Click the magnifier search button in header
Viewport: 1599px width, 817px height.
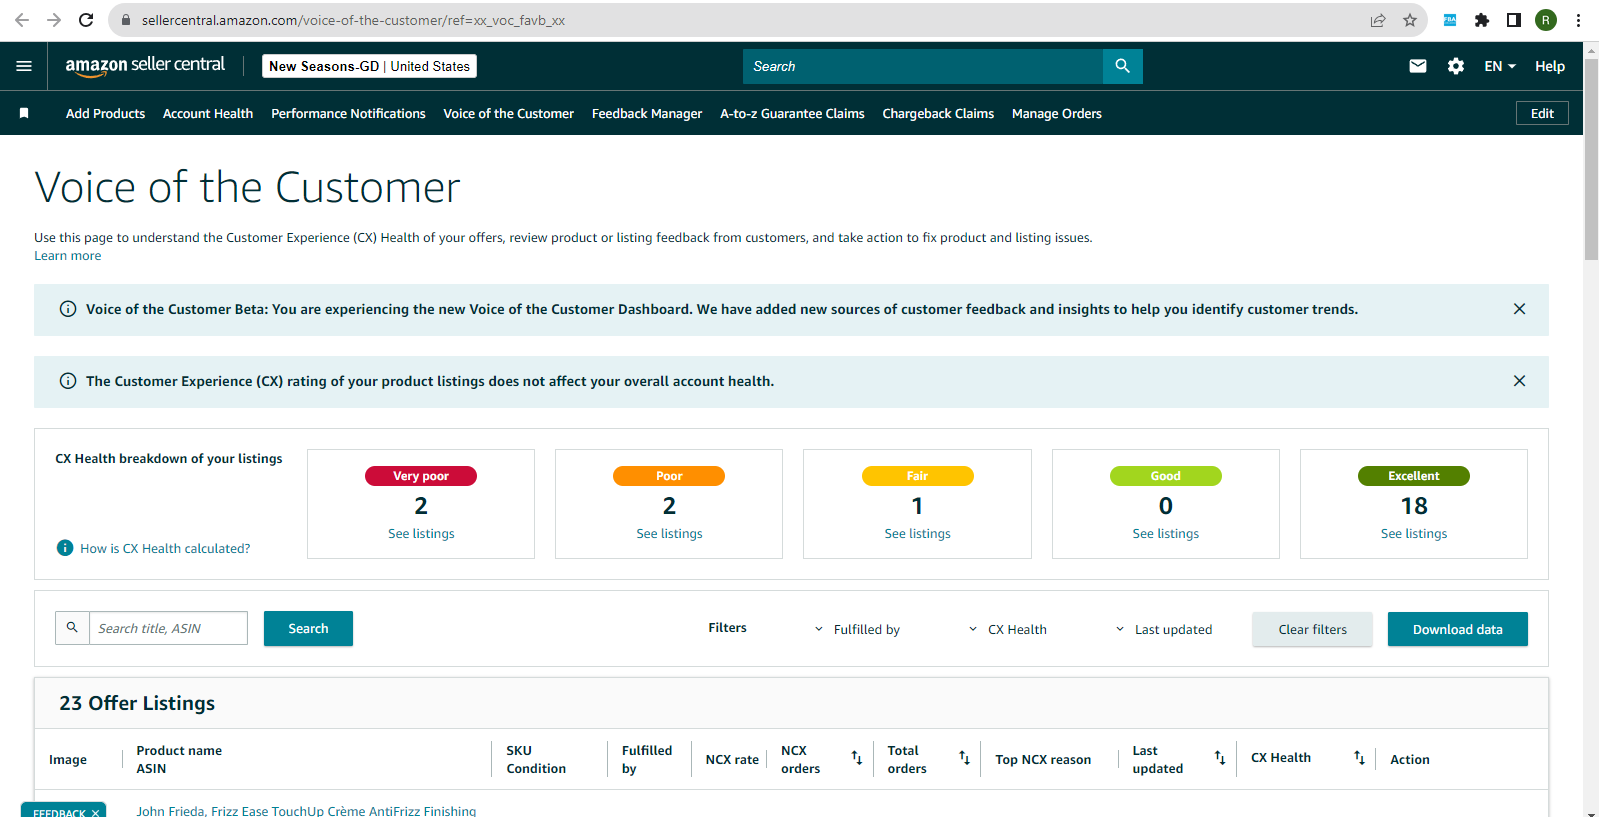[x=1122, y=66]
